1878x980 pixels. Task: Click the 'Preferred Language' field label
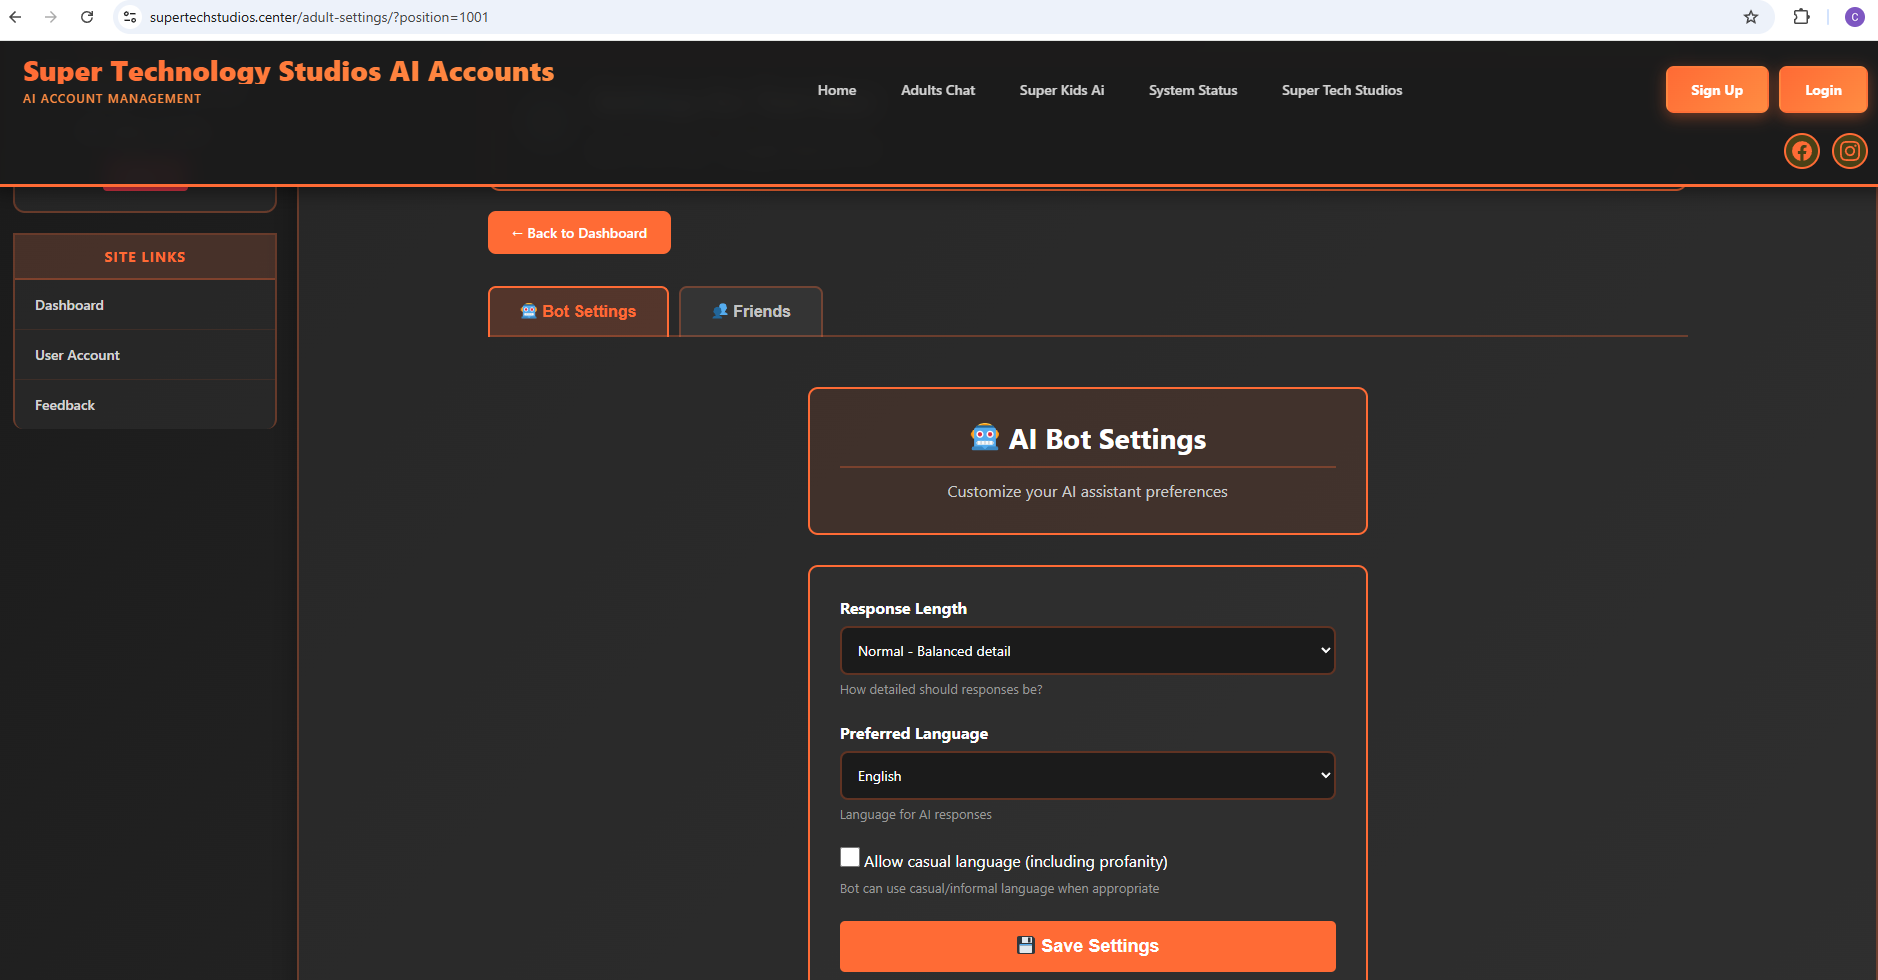tap(914, 734)
